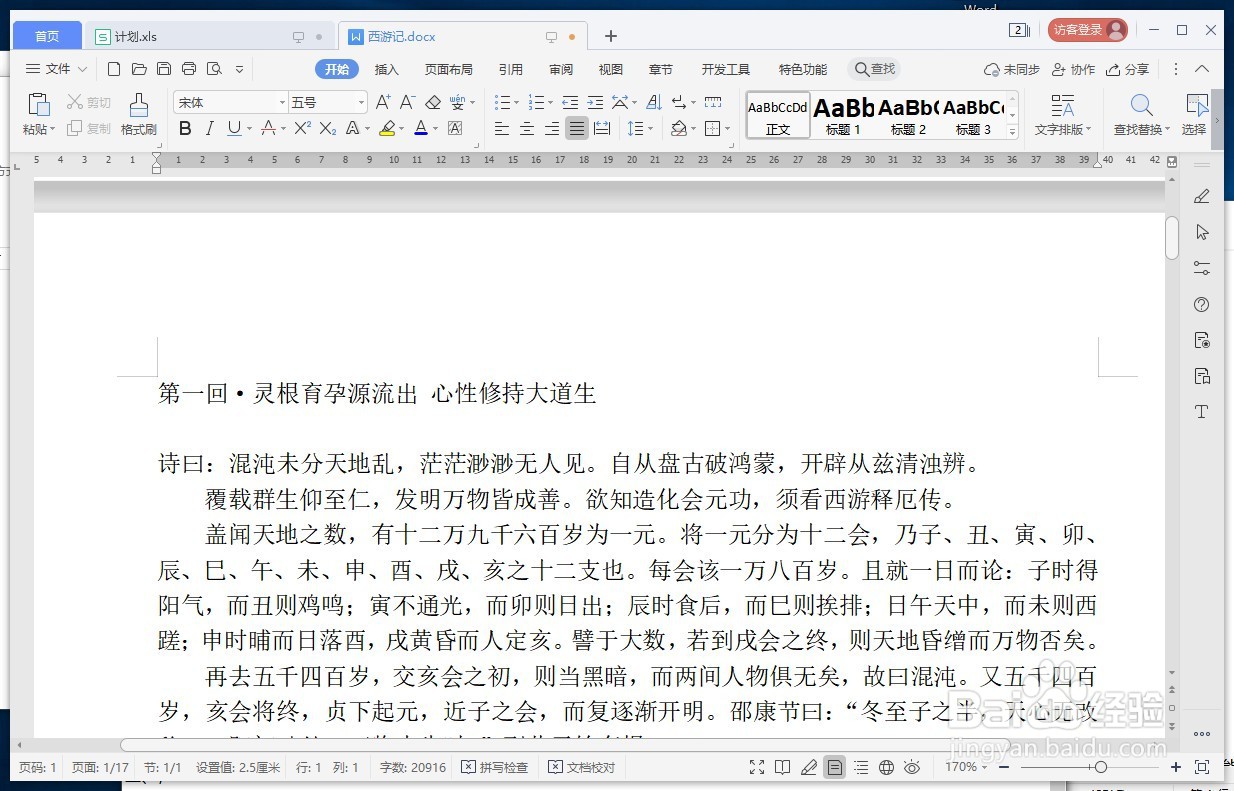Enable justified paragraph alignment
Image resolution: width=1234 pixels, height=791 pixels.
coord(575,128)
